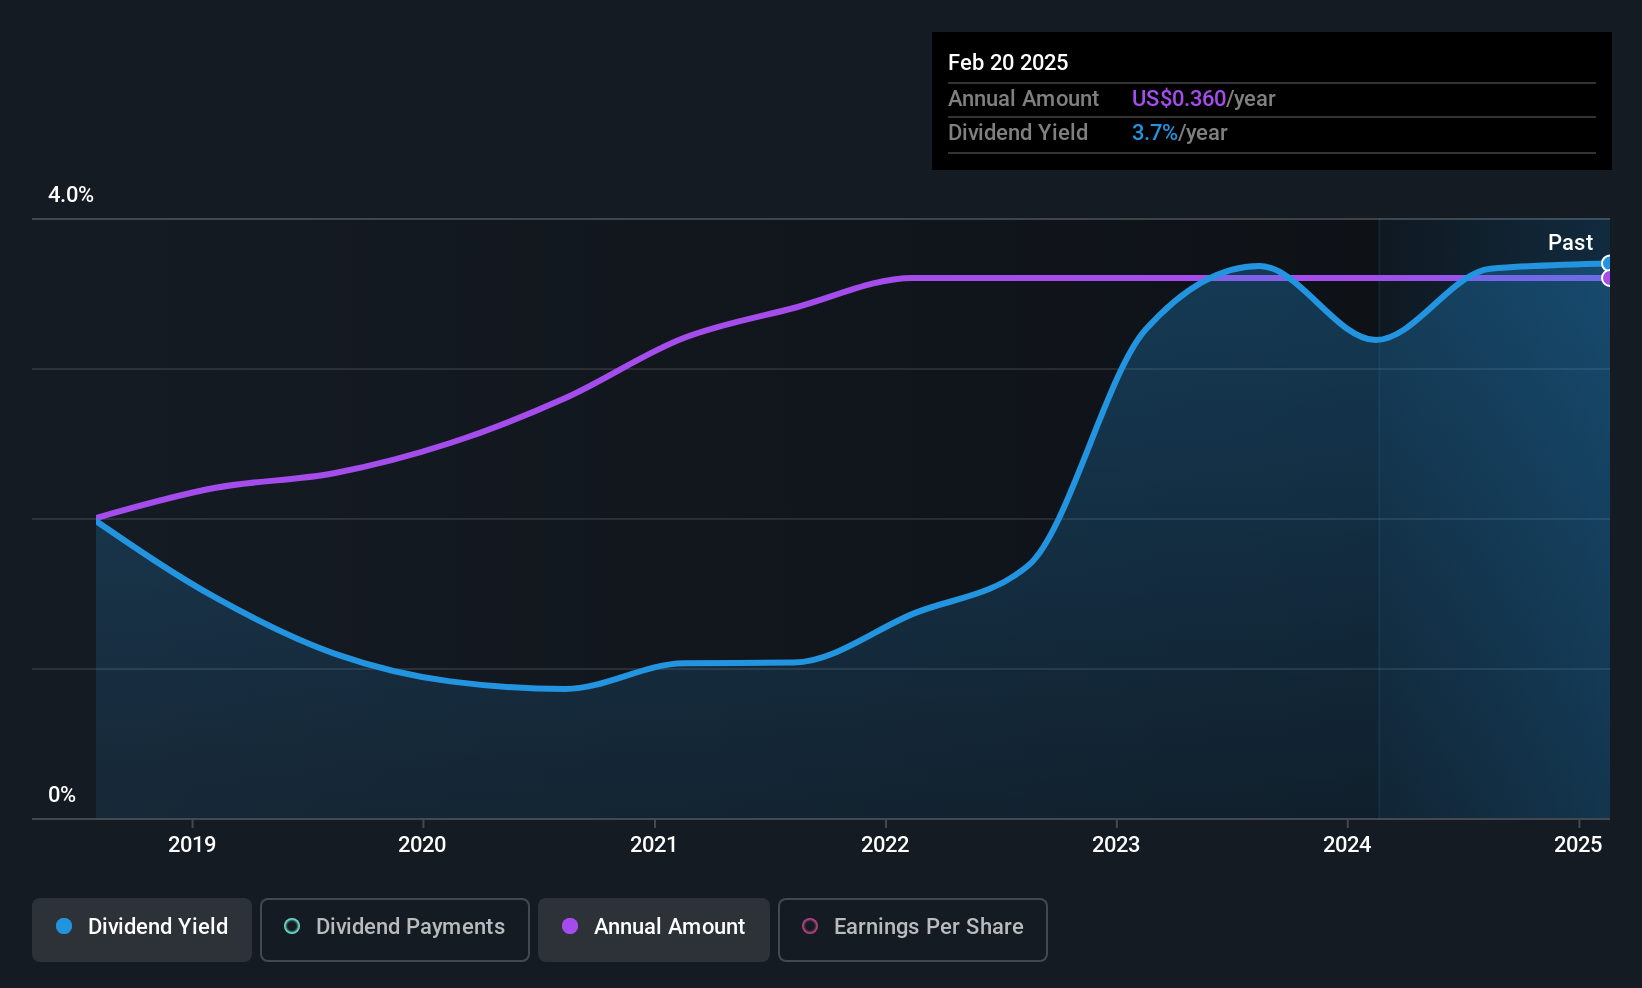Screen dimensions: 1642x988
Task: Click the blue Dividend Yield legend dot
Action: [x=64, y=926]
